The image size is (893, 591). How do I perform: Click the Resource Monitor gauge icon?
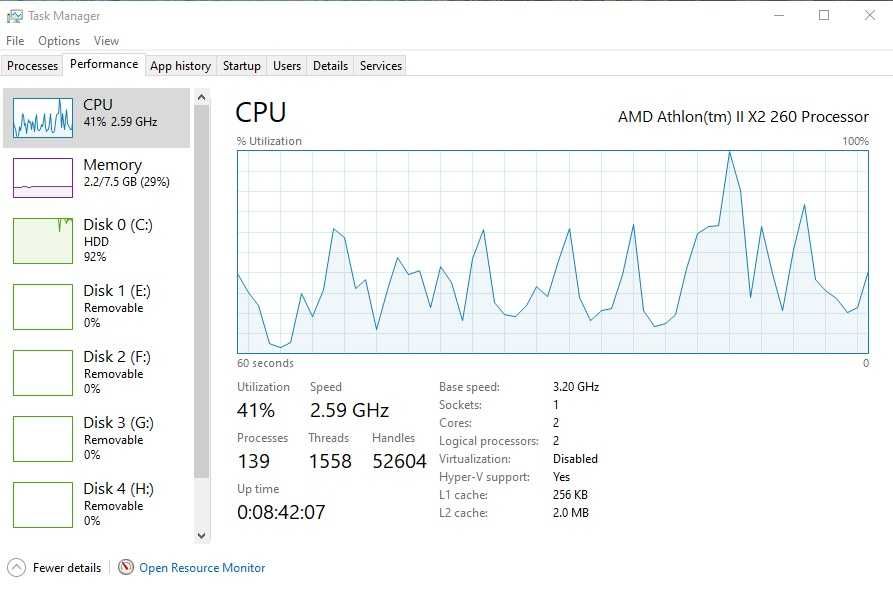click(126, 567)
